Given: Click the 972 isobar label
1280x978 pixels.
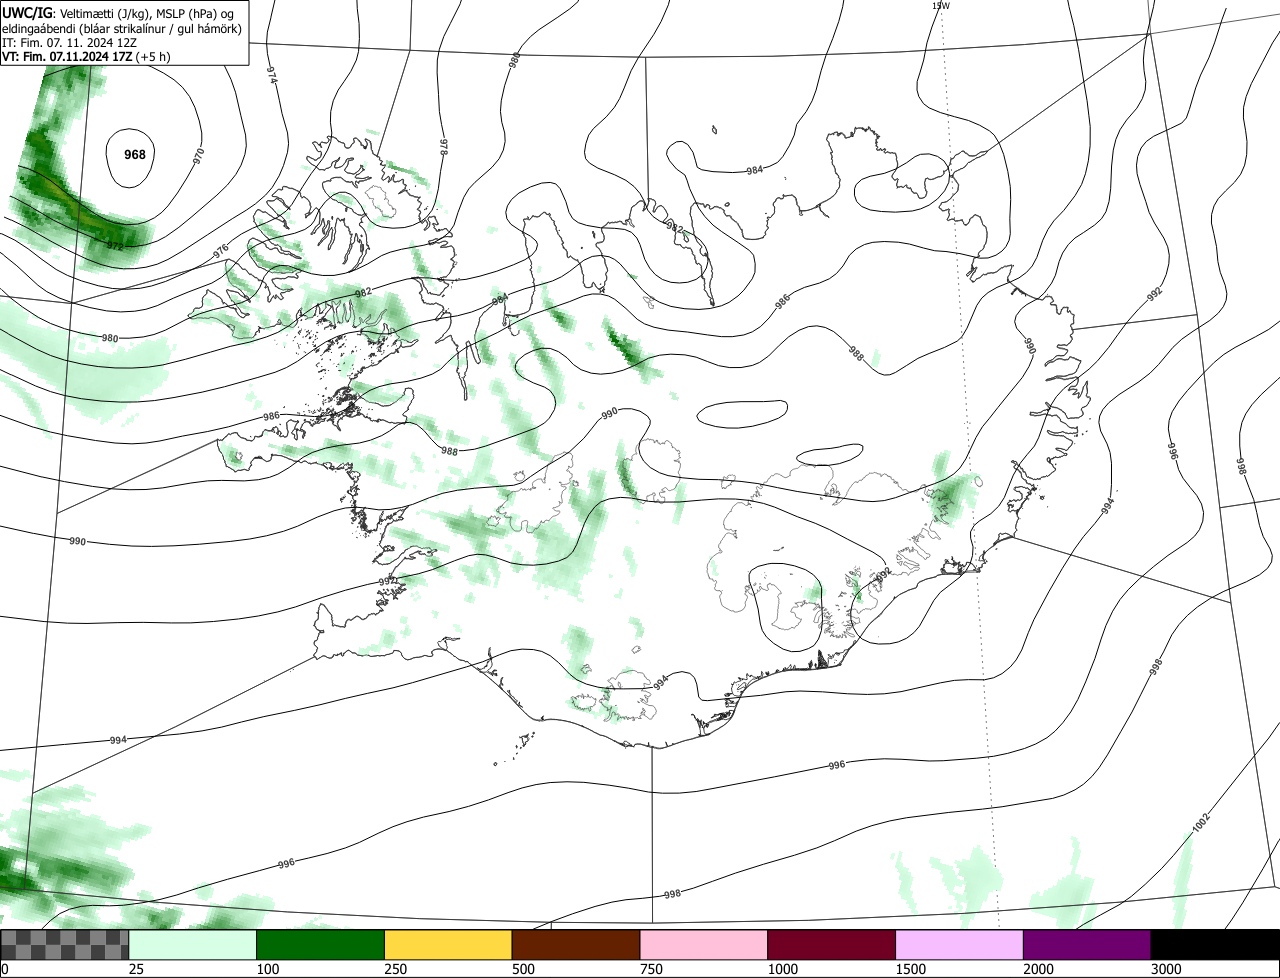Looking at the screenshot, I should pos(115,246).
